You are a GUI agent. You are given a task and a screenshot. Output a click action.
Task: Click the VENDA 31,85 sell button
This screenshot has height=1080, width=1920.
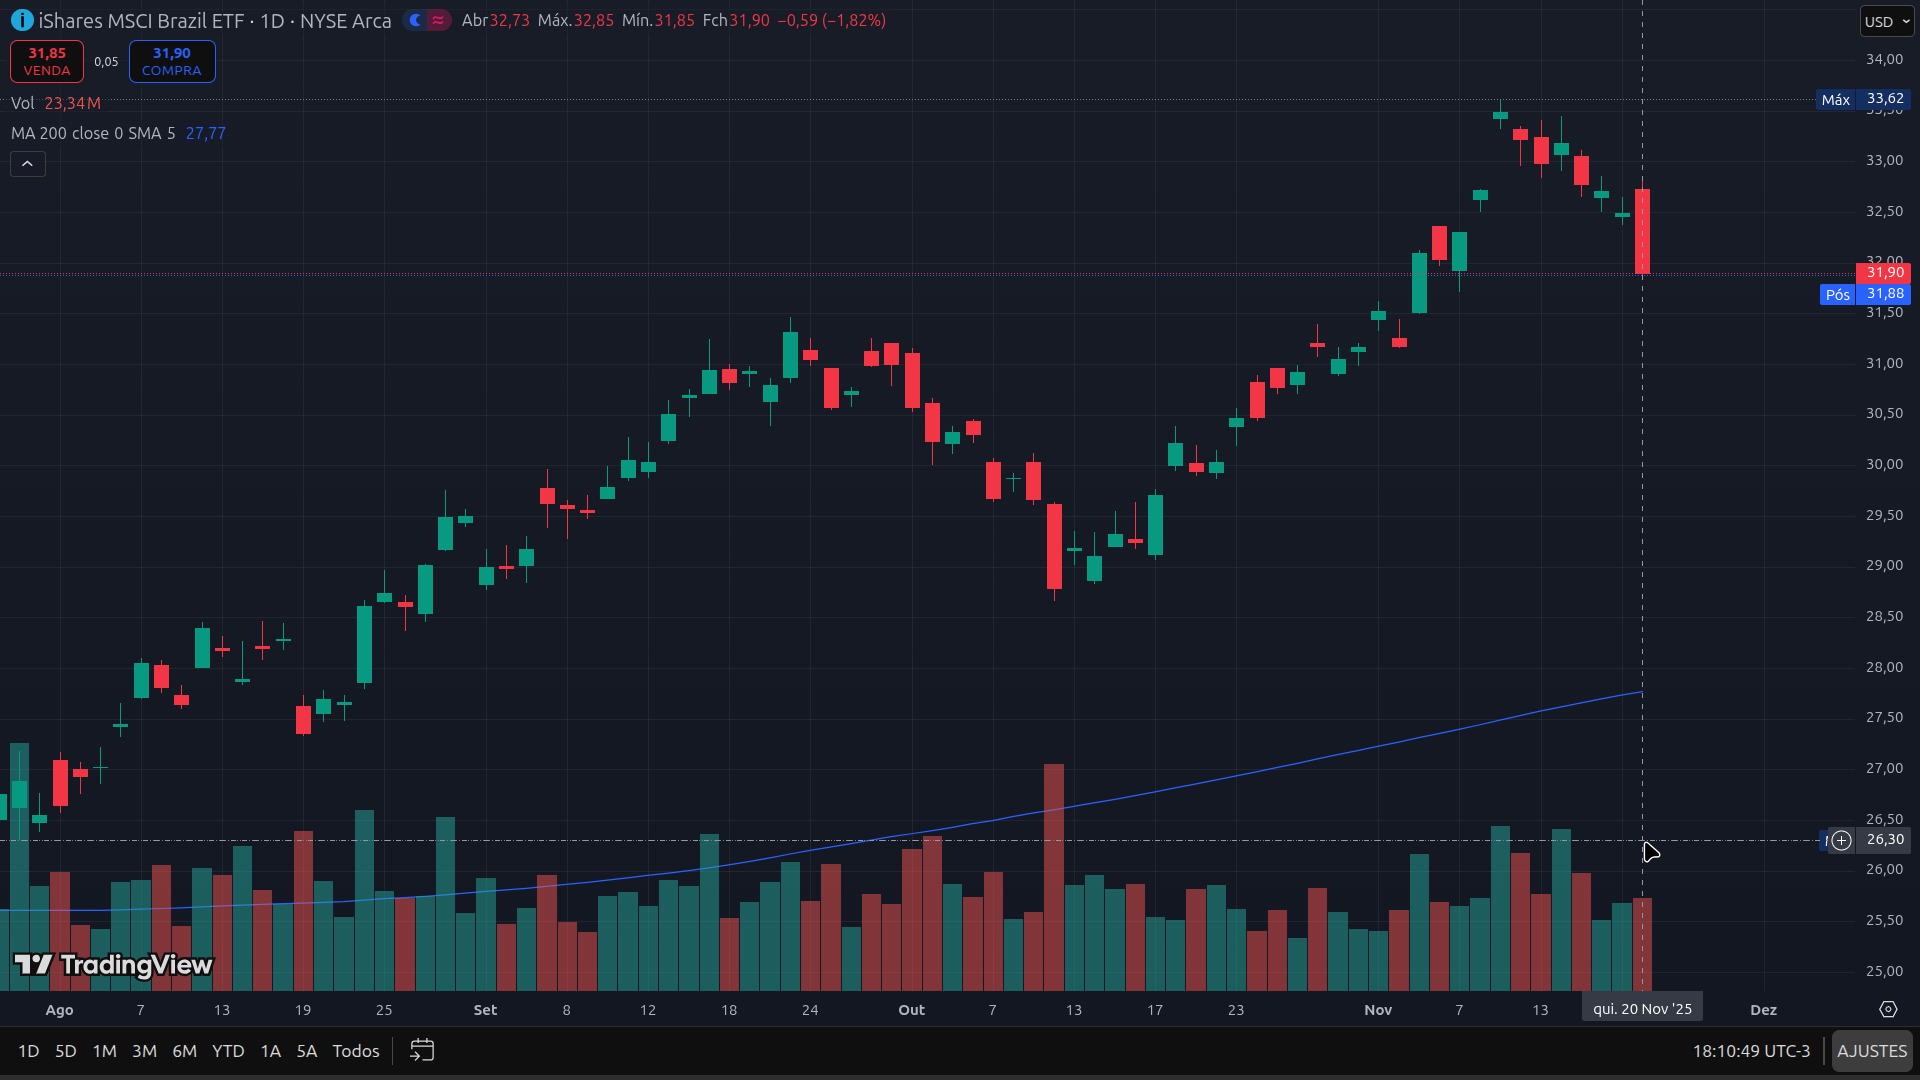[x=47, y=61]
